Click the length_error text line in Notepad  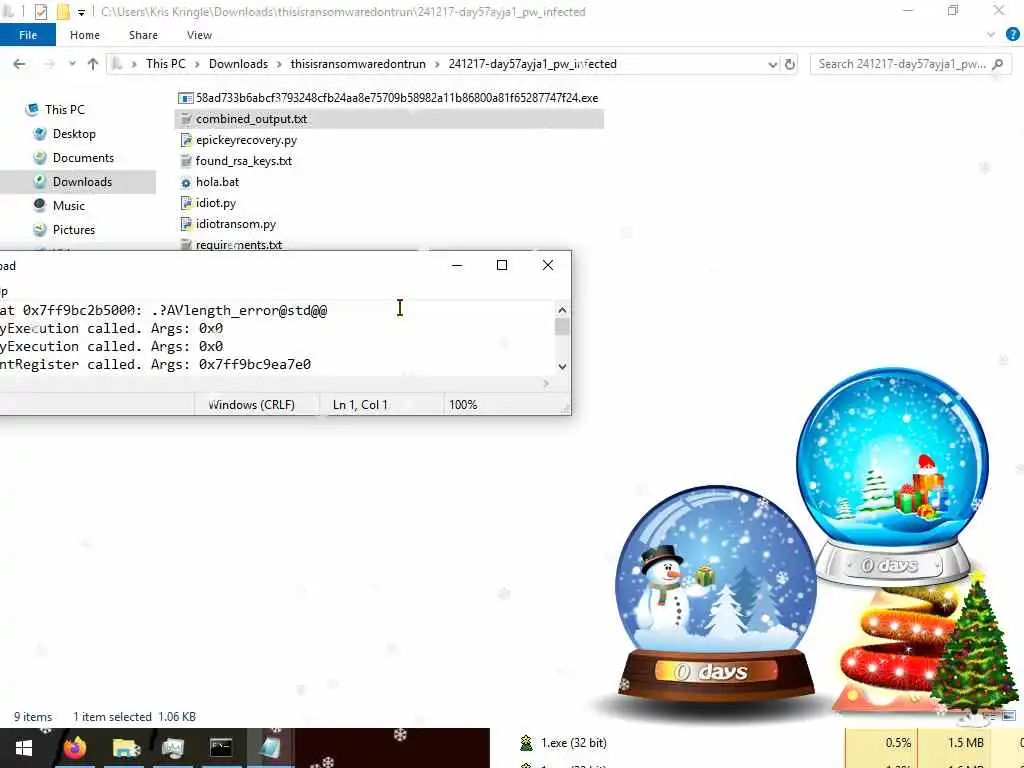163,311
